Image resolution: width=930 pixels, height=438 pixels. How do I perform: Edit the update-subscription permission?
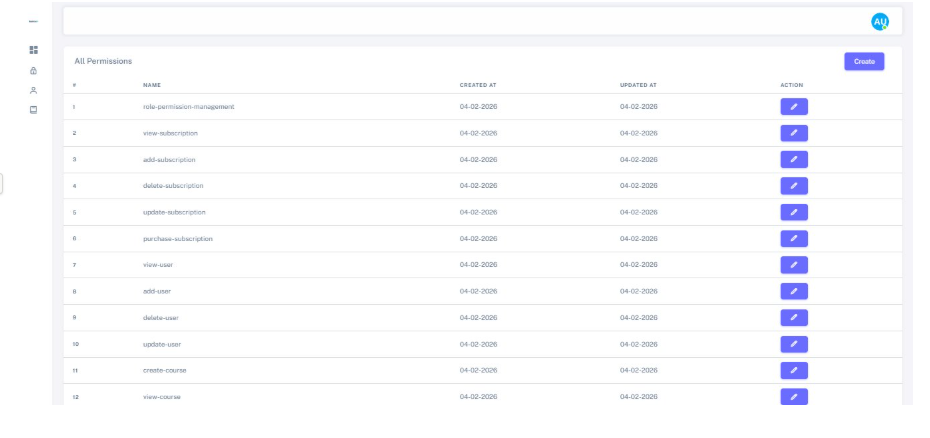794,212
